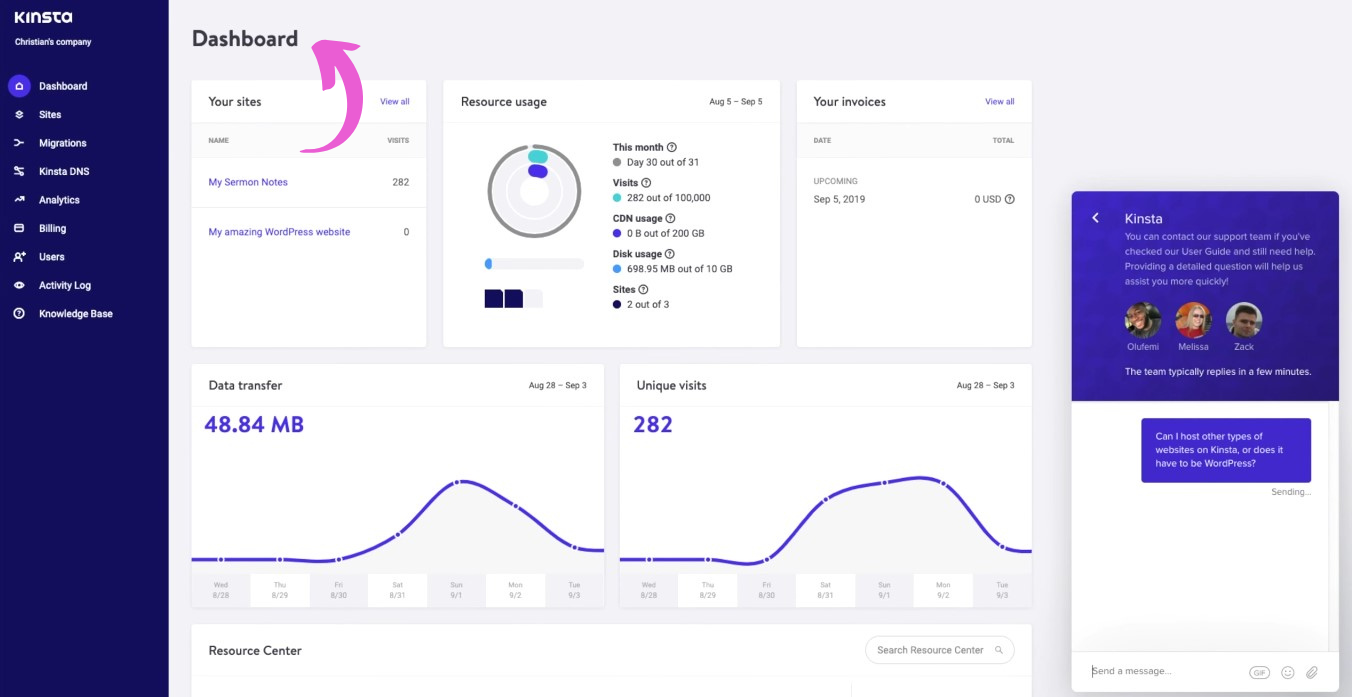Click the Disk usage progress bar
The height and width of the screenshot is (697, 1352).
534,263
